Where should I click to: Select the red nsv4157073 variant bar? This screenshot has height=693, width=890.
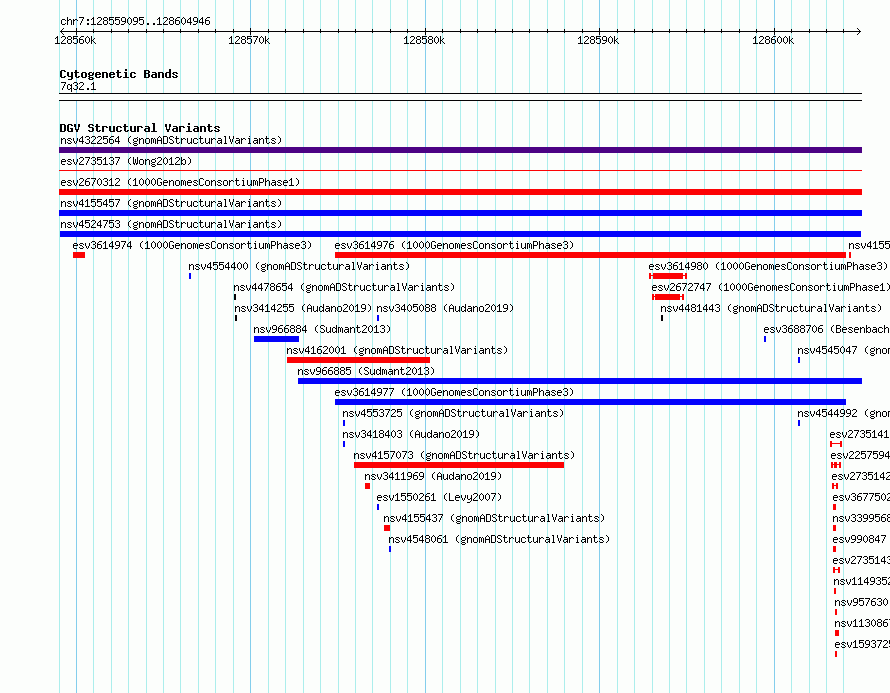tap(459, 465)
